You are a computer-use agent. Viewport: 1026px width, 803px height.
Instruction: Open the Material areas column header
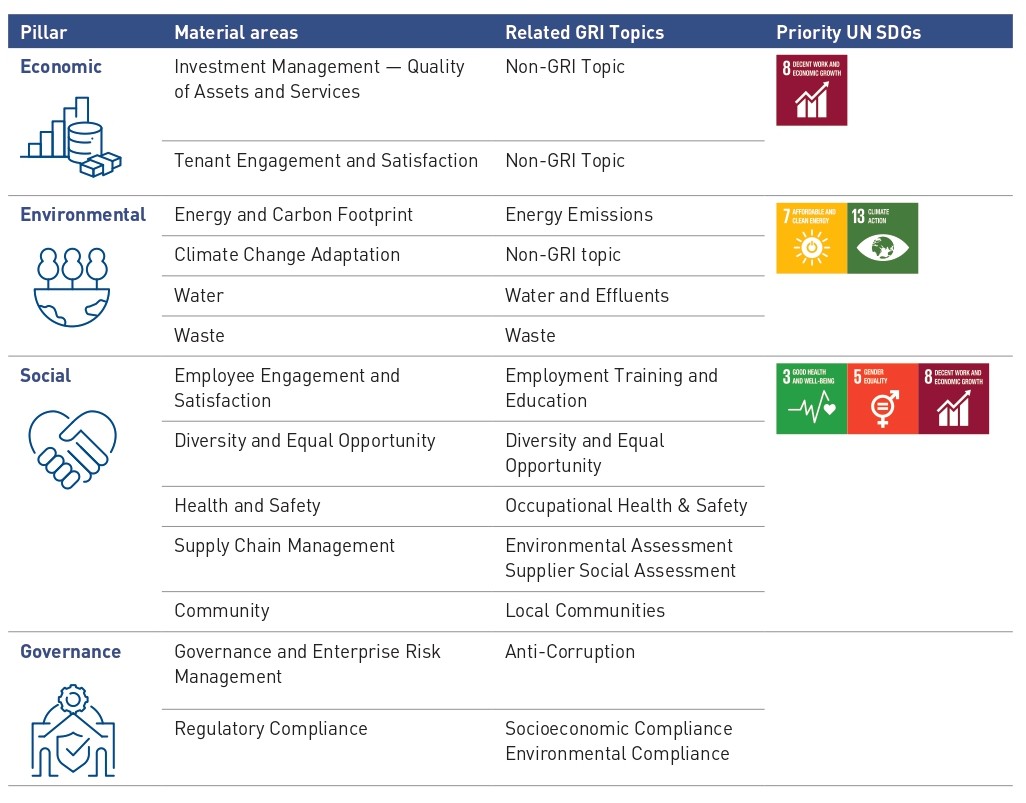point(236,32)
